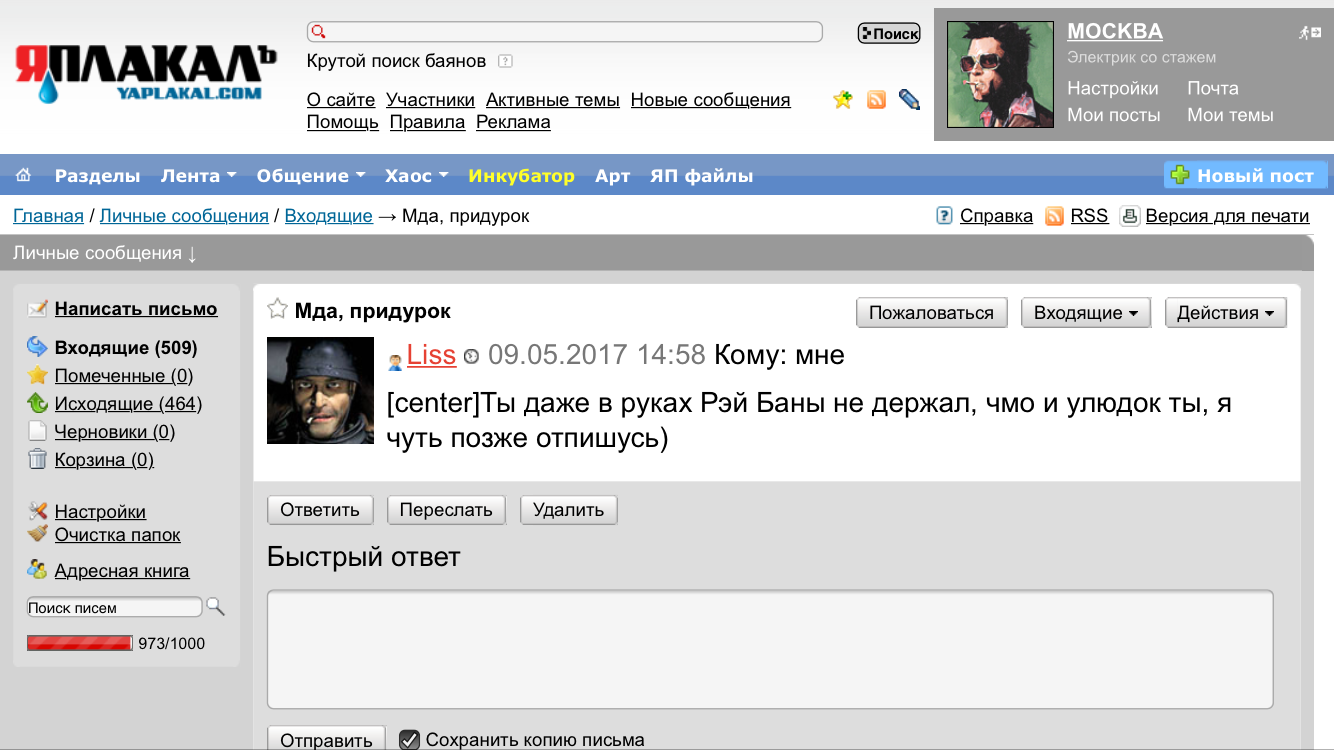The image size is (1334, 750).
Task: Open Мои посты in the profile panel
Action: click(1114, 115)
